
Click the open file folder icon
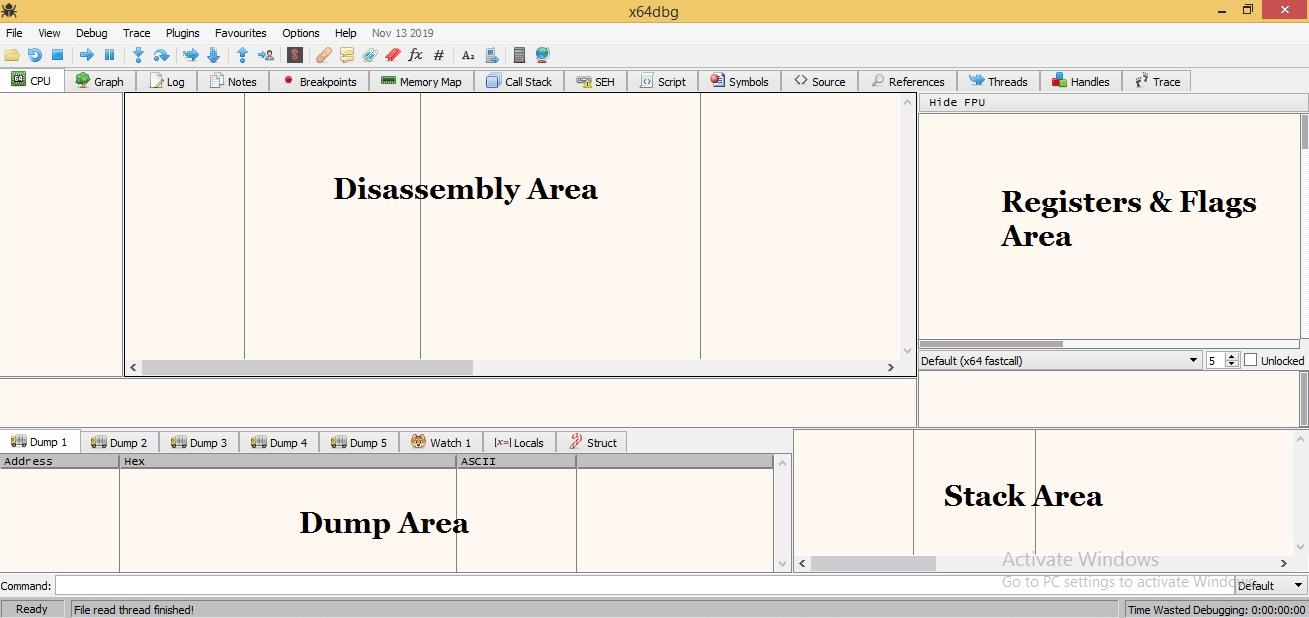click(11, 55)
